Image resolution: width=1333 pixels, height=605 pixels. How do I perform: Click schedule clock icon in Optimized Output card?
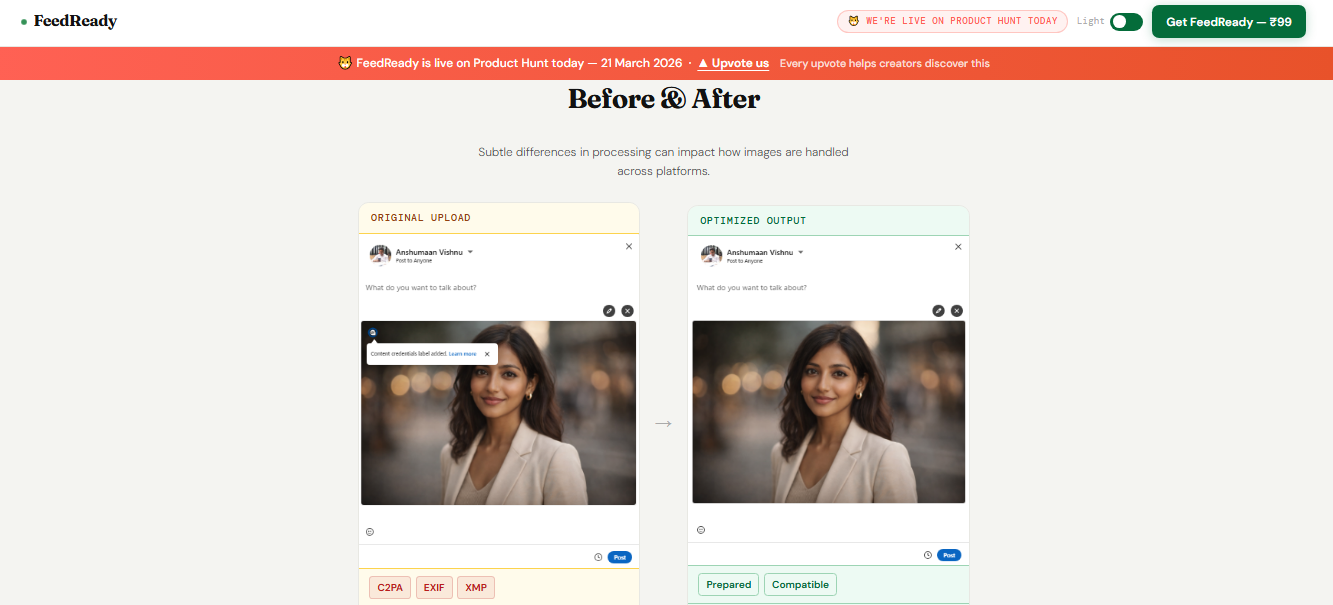click(x=927, y=555)
